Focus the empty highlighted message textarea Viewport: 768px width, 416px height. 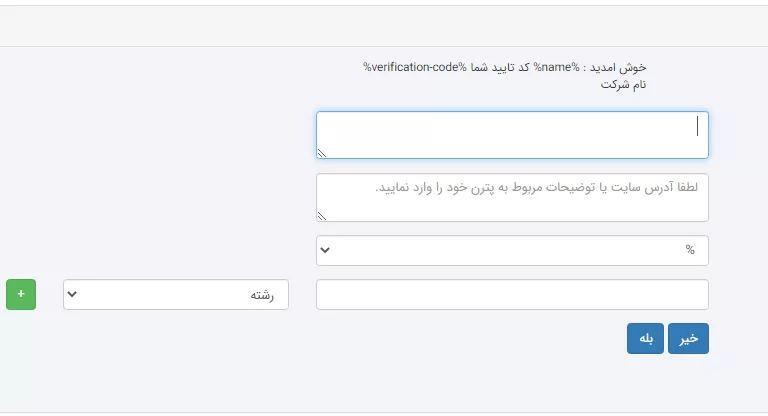pyautogui.click(x=512, y=134)
